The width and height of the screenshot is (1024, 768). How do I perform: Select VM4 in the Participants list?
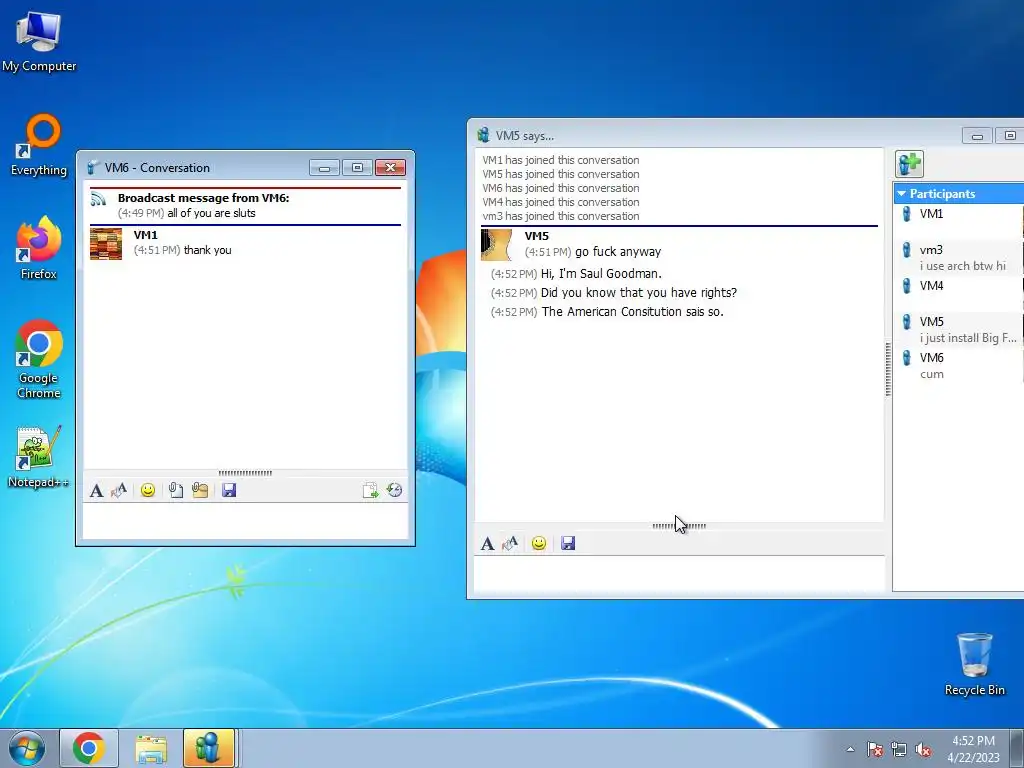coord(959,286)
